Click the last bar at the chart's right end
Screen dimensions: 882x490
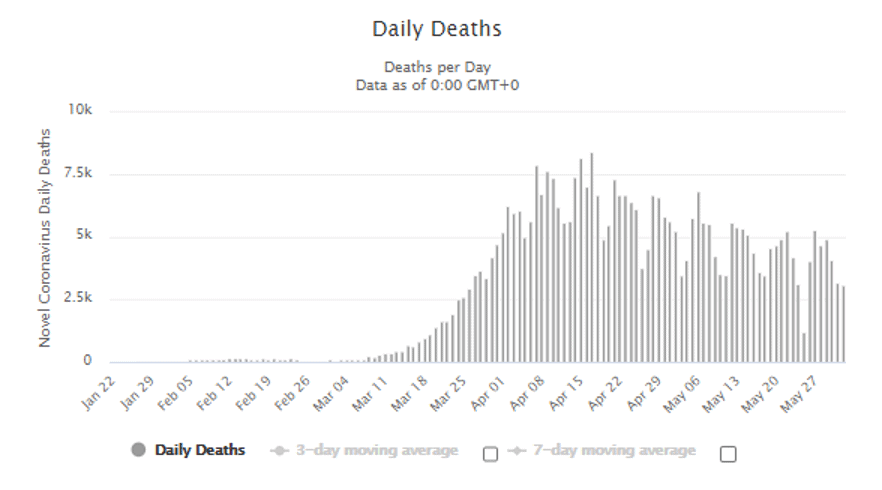coord(843,324)
